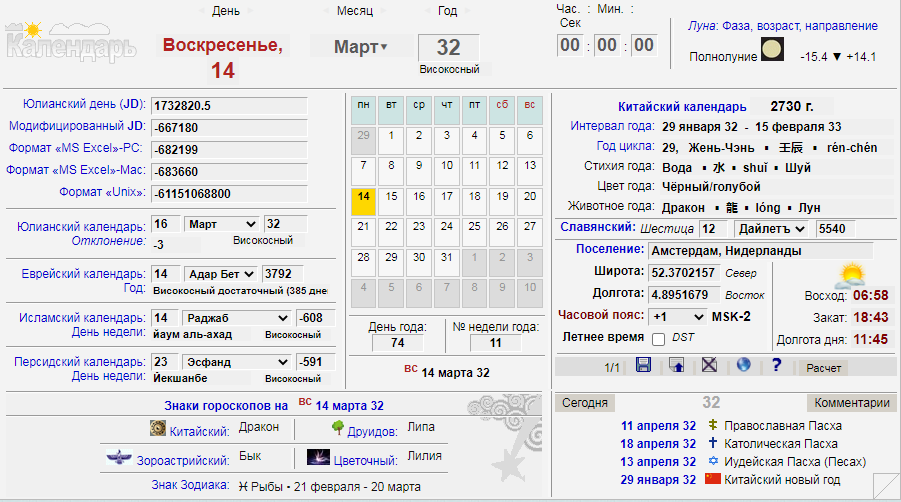Click the Zoroastrian winged symbol icon
901x502 pixels.
(x=120, y=458)
